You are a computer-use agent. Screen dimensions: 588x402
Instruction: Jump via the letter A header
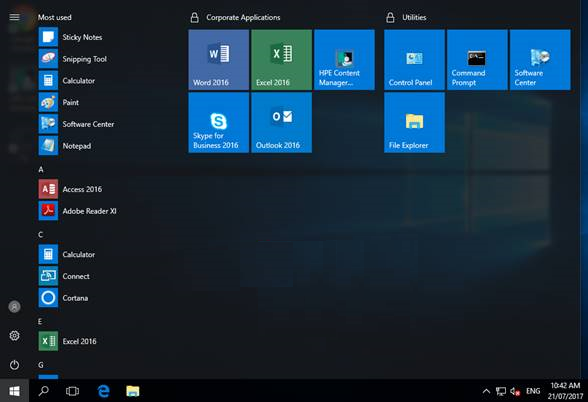[x=41, y=170]
